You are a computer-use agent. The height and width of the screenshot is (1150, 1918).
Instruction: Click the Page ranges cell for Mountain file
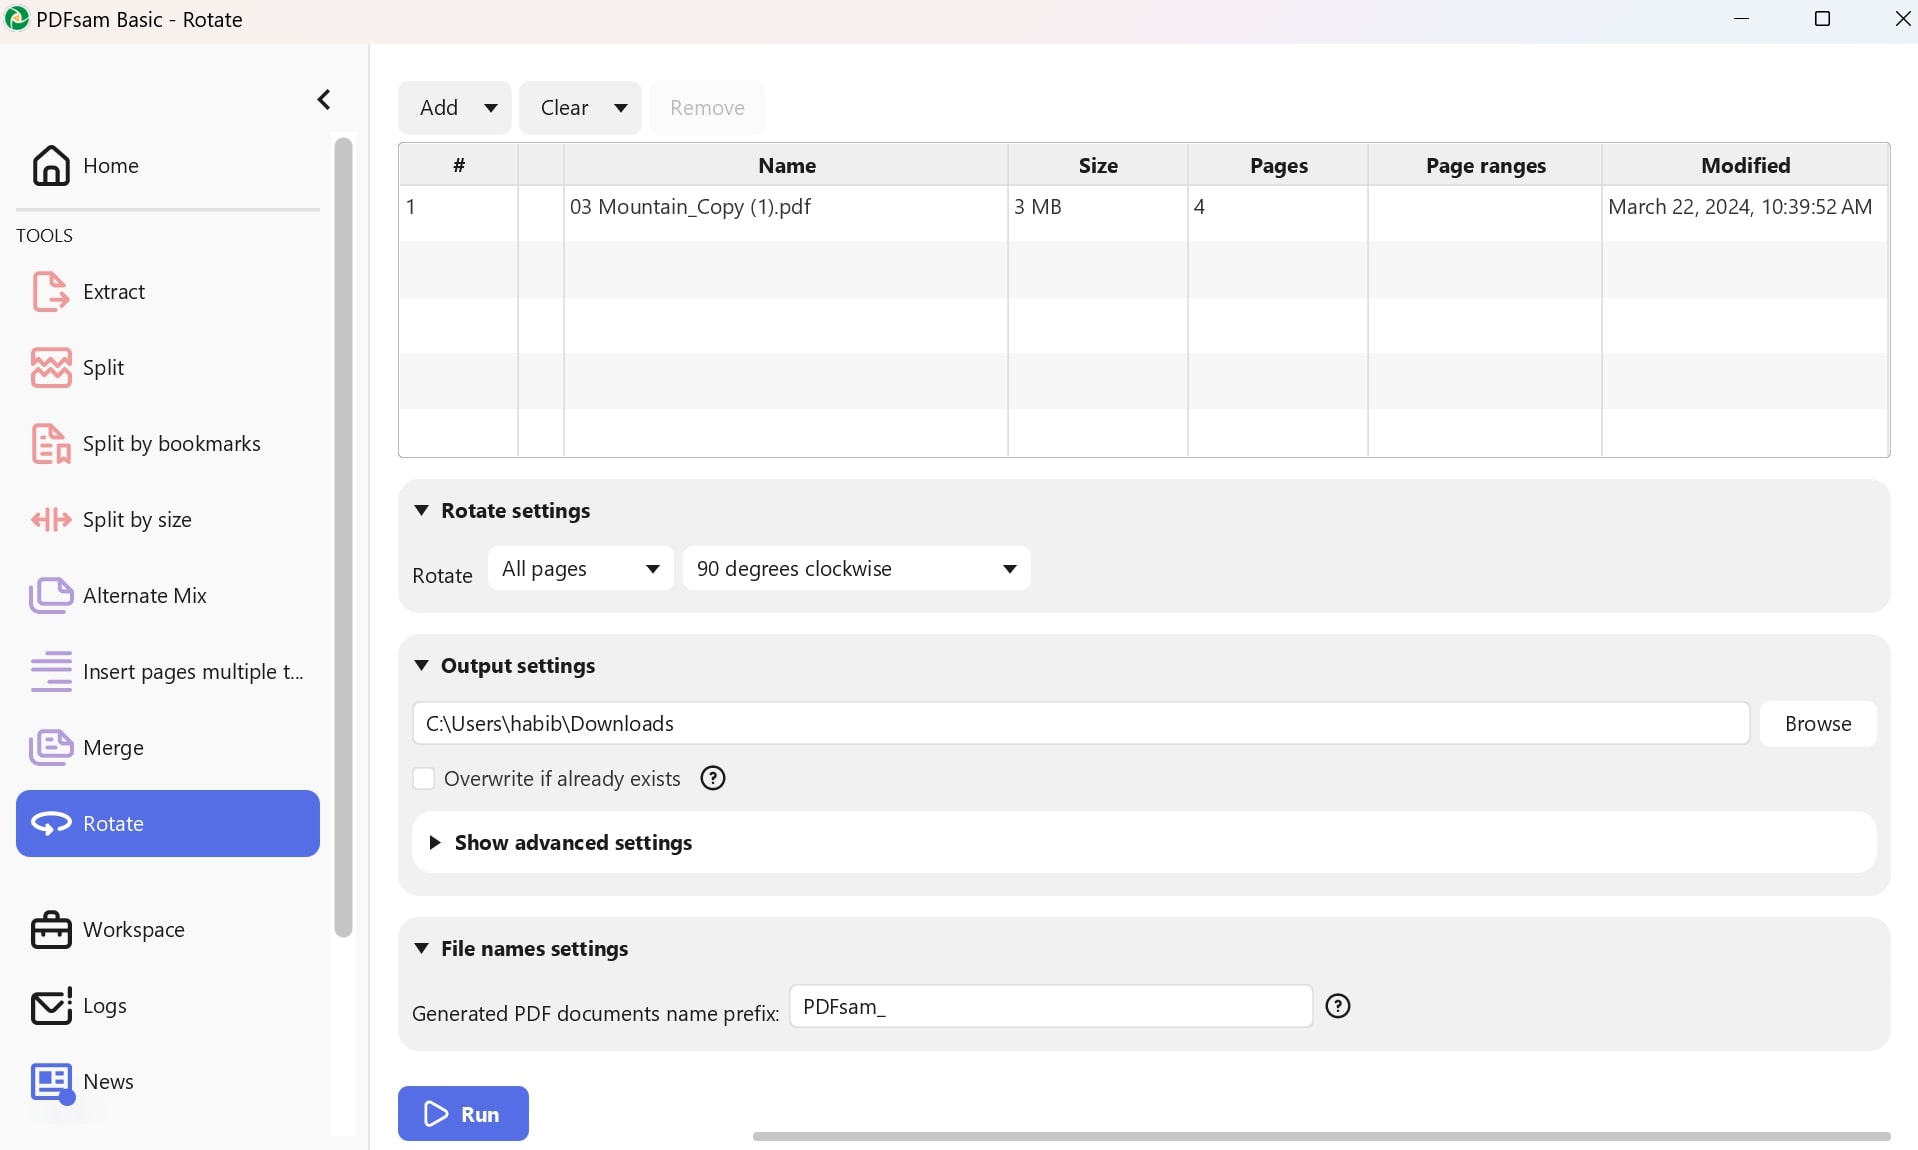coord(1485,213)
